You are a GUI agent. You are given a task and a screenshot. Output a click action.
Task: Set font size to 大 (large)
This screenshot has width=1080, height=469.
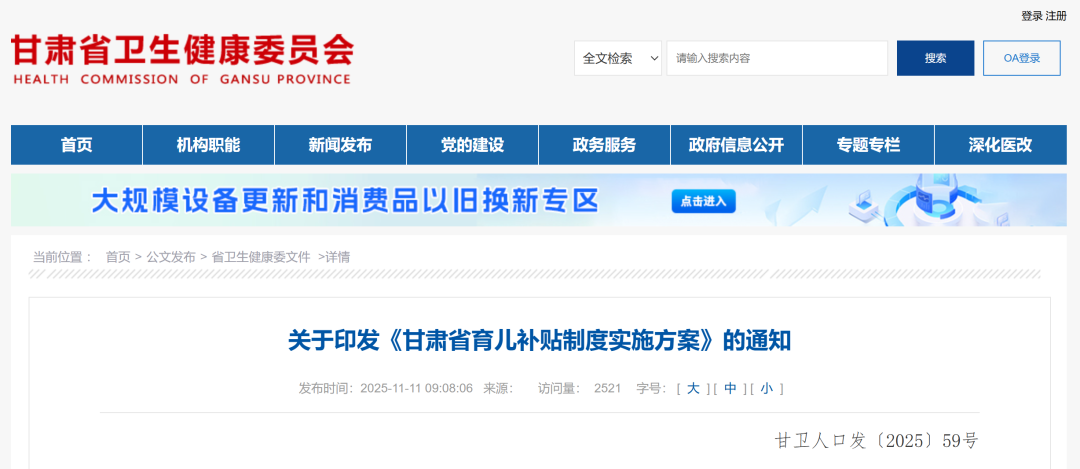coord(693,388)
